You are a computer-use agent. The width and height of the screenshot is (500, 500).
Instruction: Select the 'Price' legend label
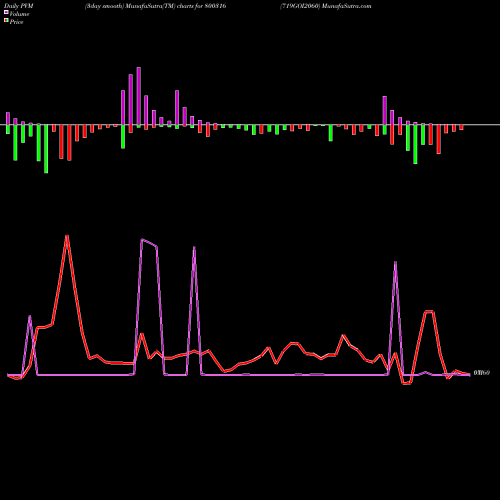(16, 22)
